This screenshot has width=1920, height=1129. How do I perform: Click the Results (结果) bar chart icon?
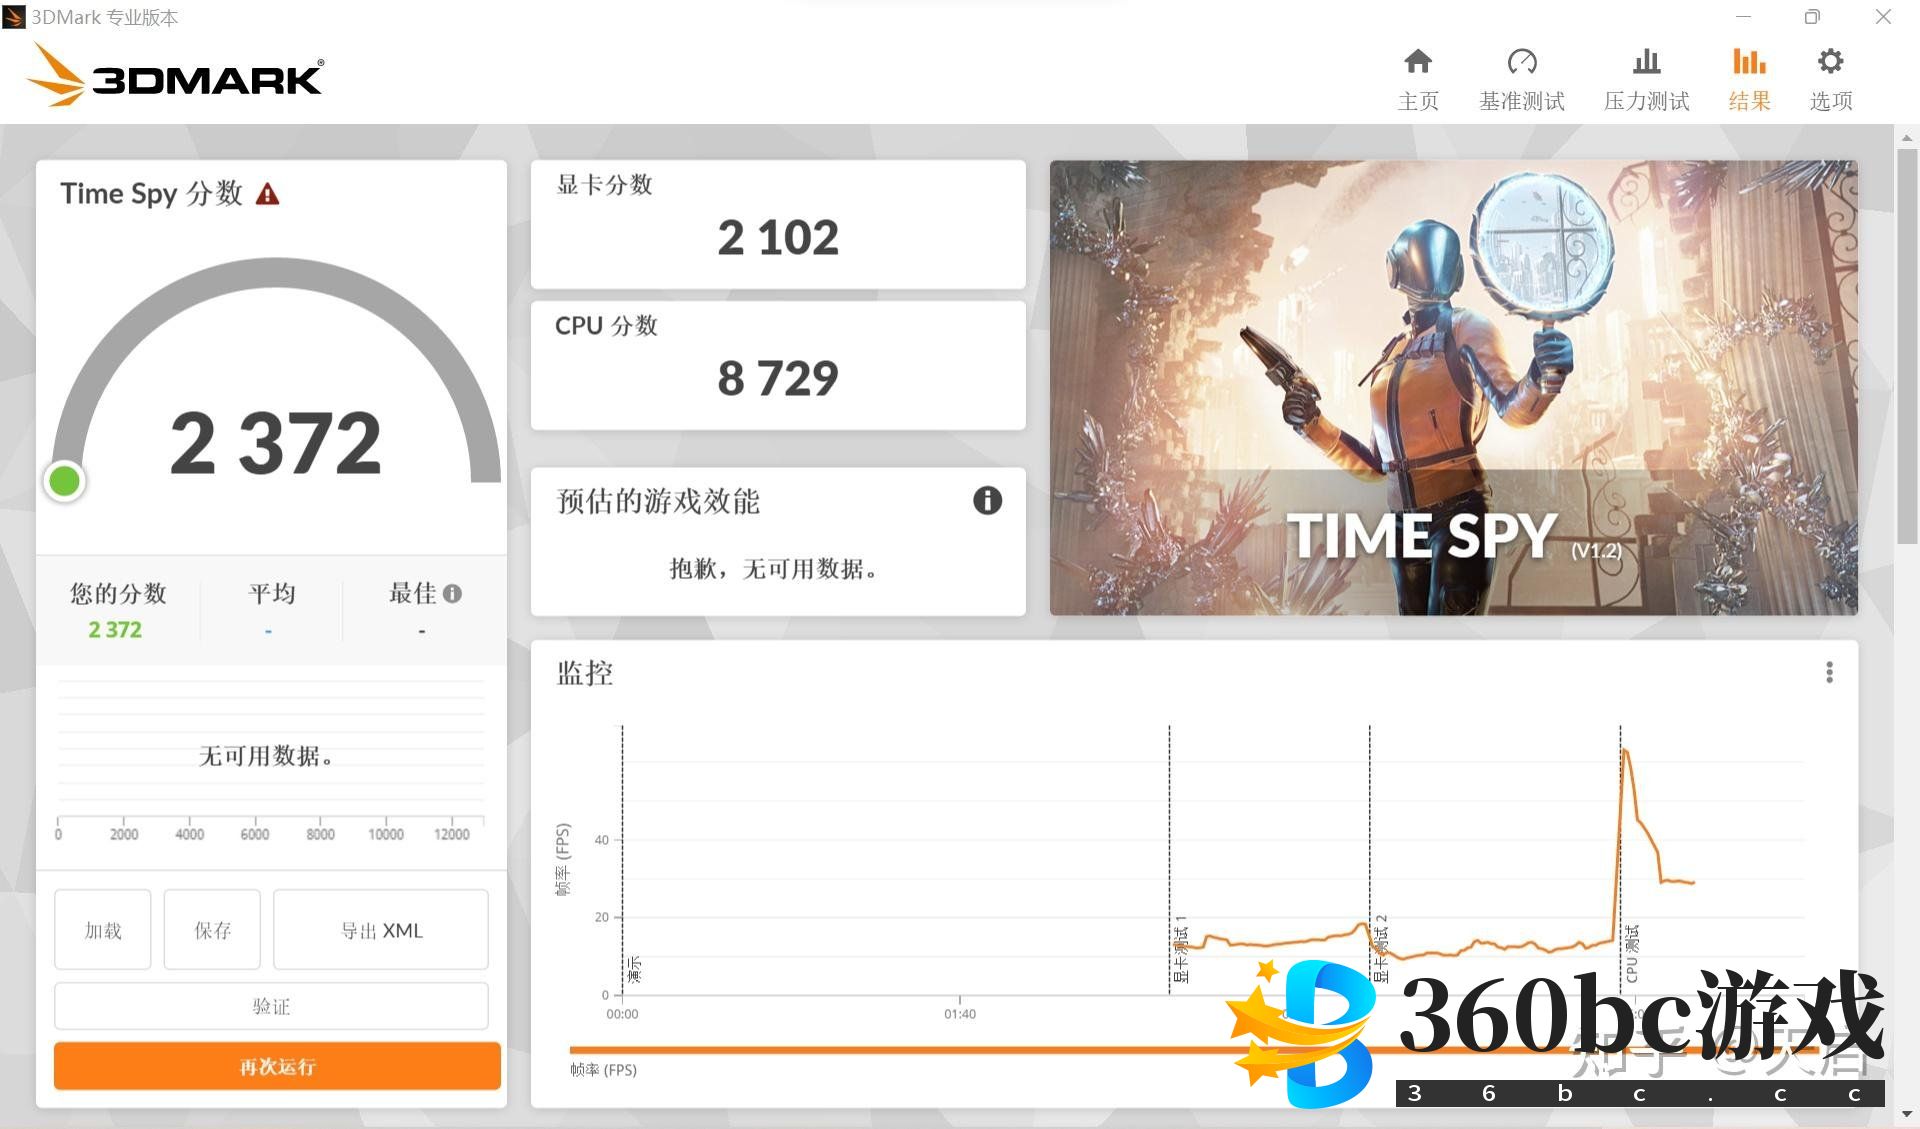pos(1749,62)
